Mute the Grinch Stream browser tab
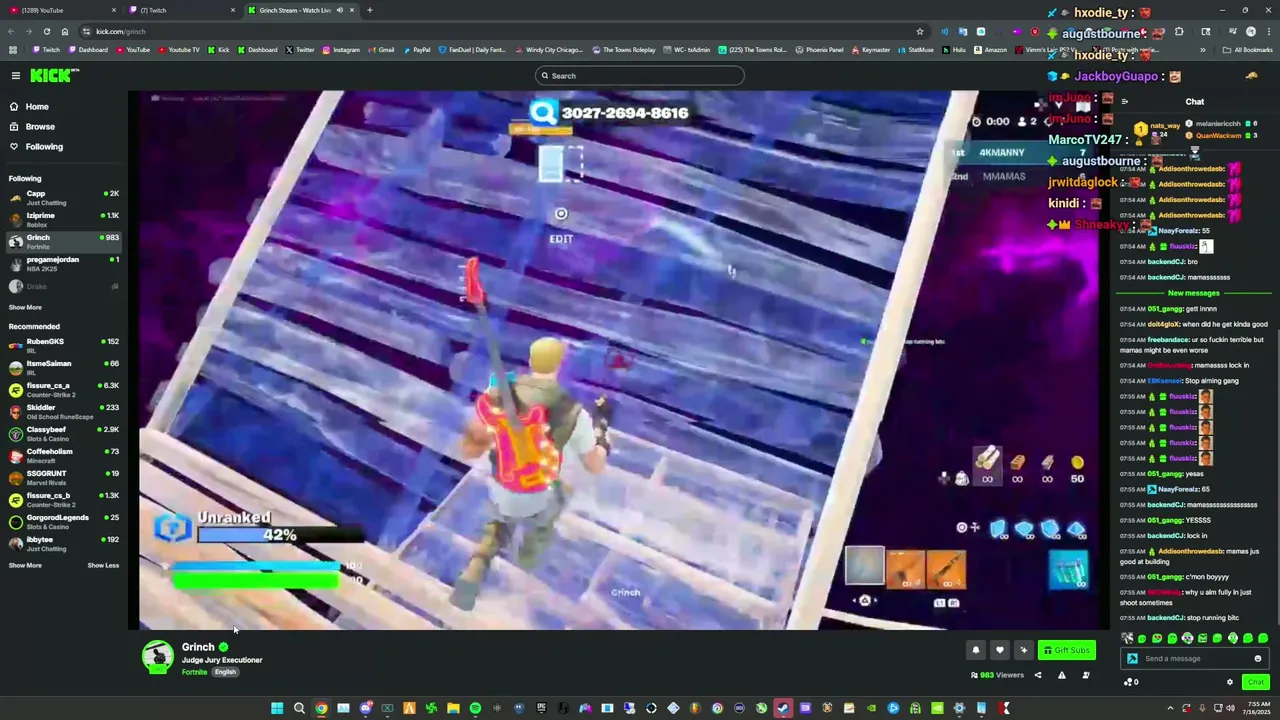The width and height of the screenshot is (1280, 720). tap(339, 10)
